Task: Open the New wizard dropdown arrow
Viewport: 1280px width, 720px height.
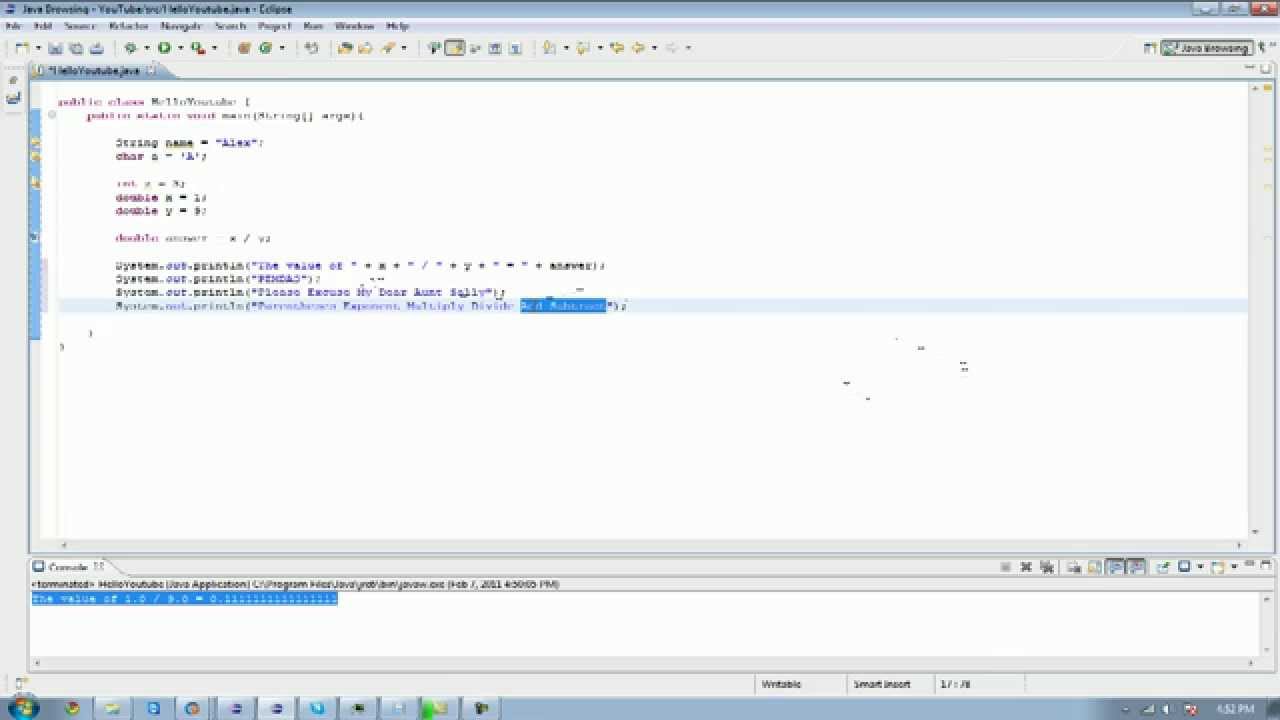Action: pos(38,48)
